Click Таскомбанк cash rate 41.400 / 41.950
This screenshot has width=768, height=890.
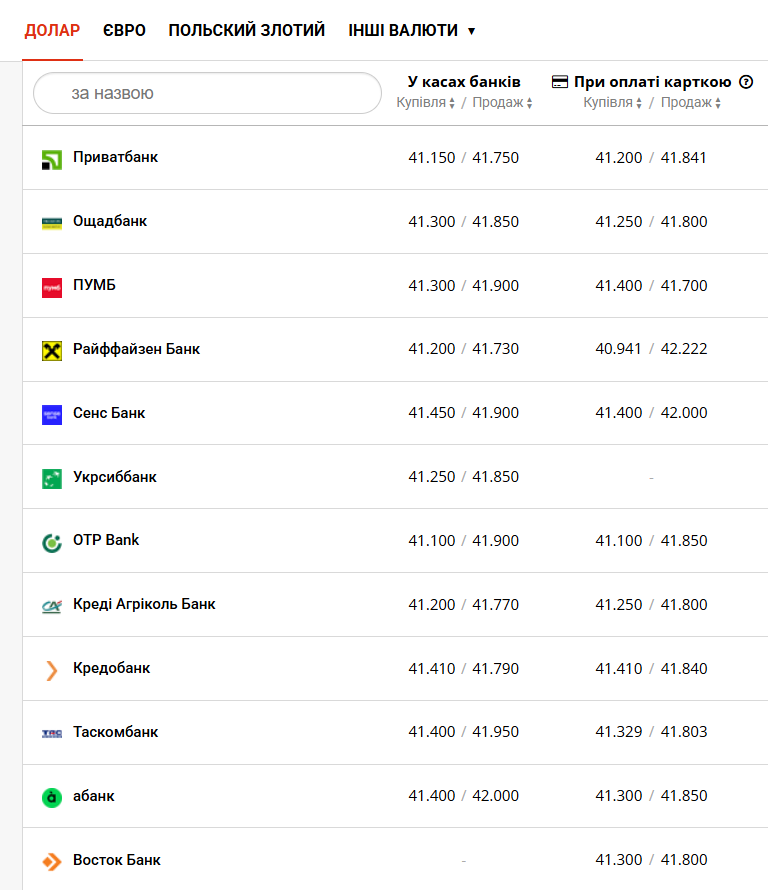pos(464,732)
